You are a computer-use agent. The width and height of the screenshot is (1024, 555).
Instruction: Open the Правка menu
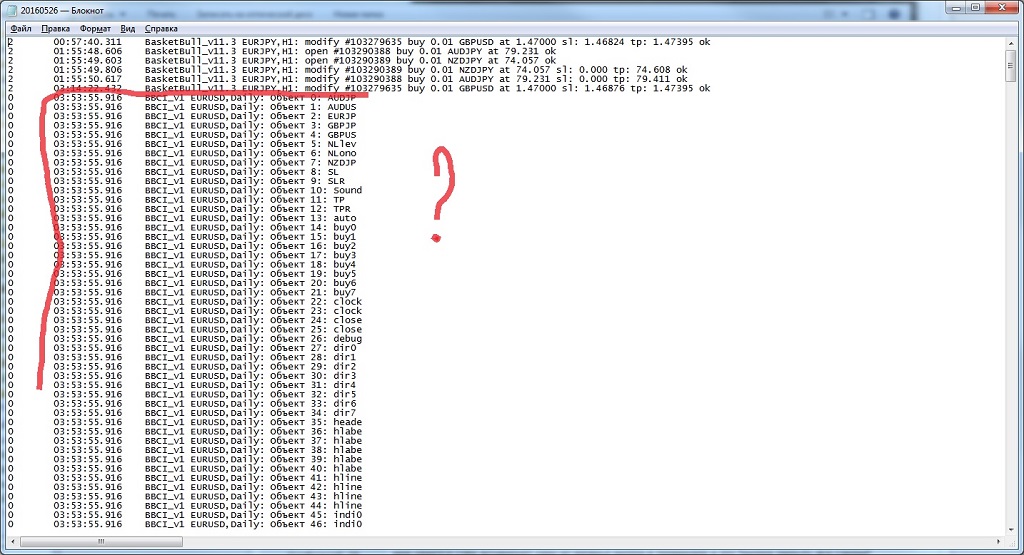point(56,29)
